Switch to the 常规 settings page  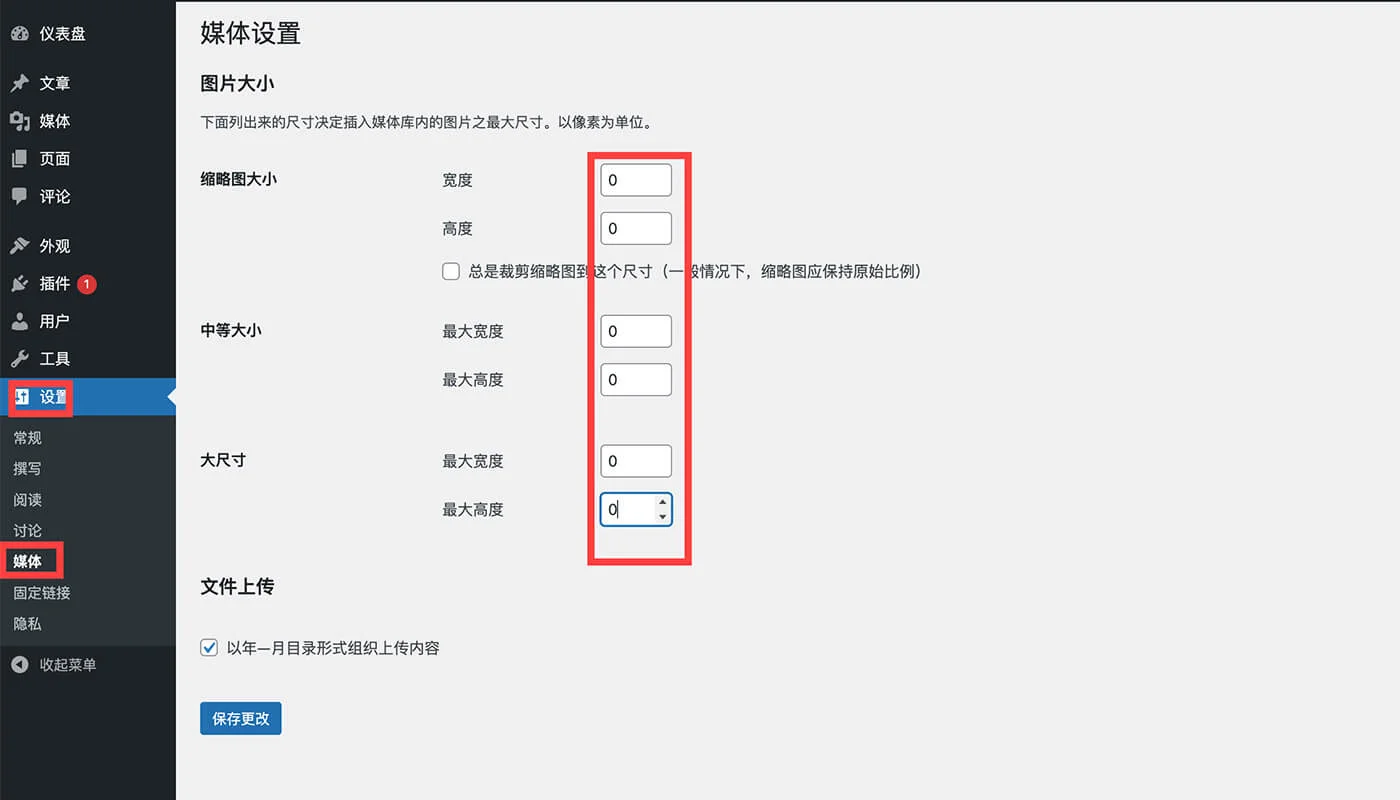pos(28,437)
